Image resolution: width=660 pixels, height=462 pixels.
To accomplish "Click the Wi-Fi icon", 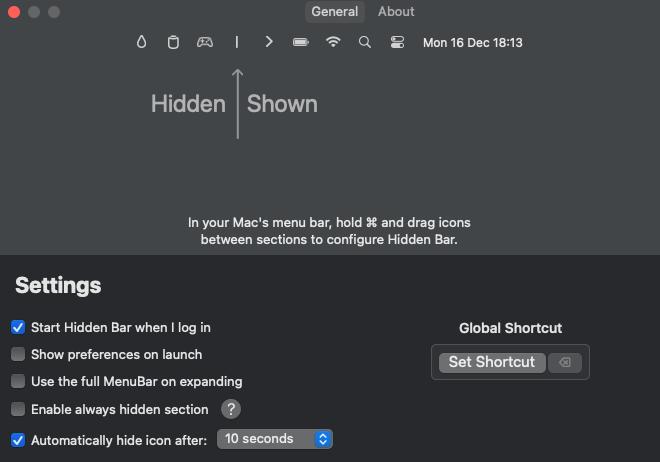I will (333, 42).
